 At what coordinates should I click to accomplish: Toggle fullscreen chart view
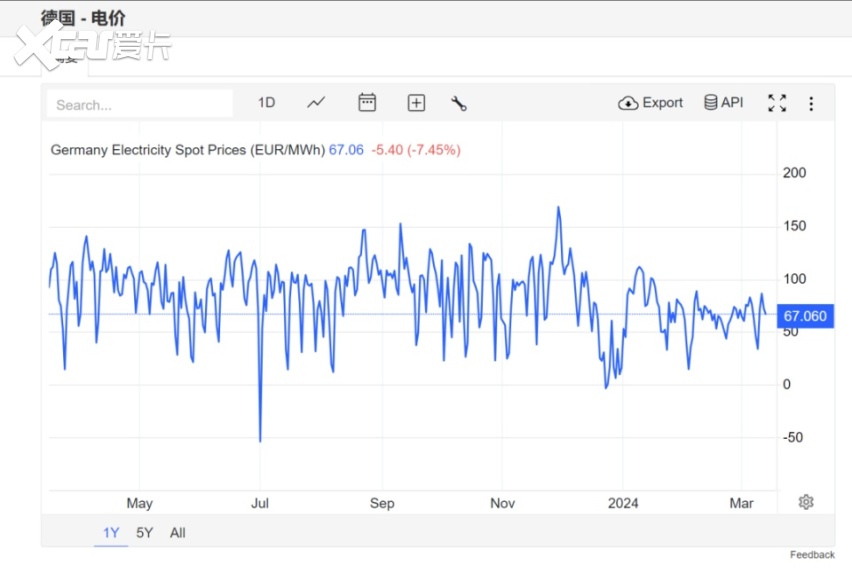coord(777,103)
